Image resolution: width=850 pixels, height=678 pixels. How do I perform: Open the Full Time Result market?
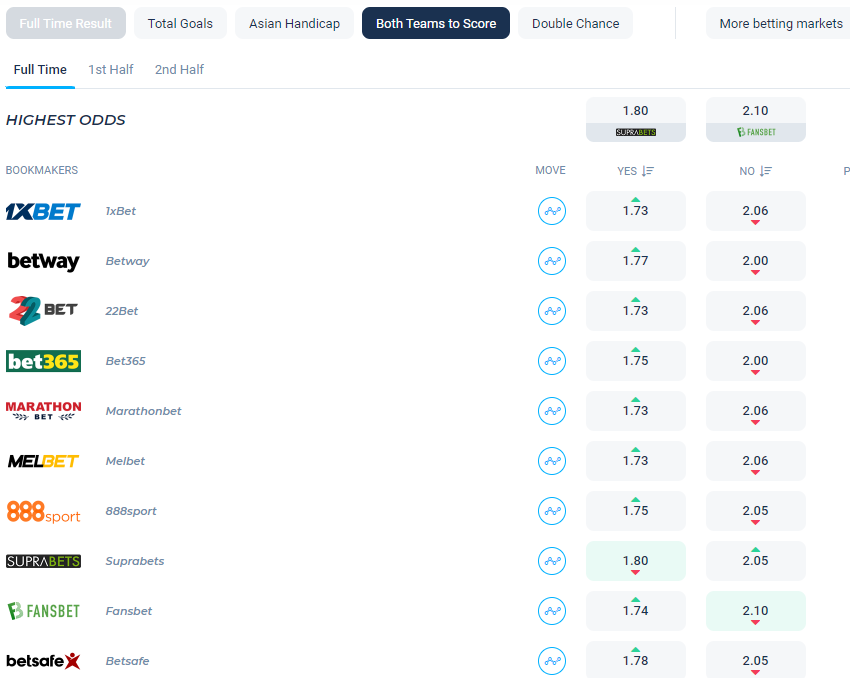click(66, 23)
